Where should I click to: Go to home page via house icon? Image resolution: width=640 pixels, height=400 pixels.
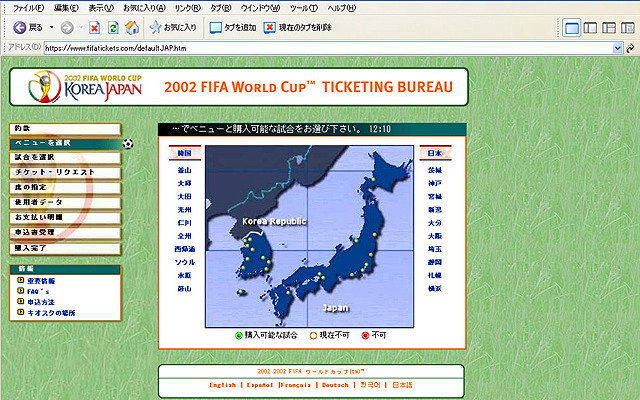tap(132, 27)
